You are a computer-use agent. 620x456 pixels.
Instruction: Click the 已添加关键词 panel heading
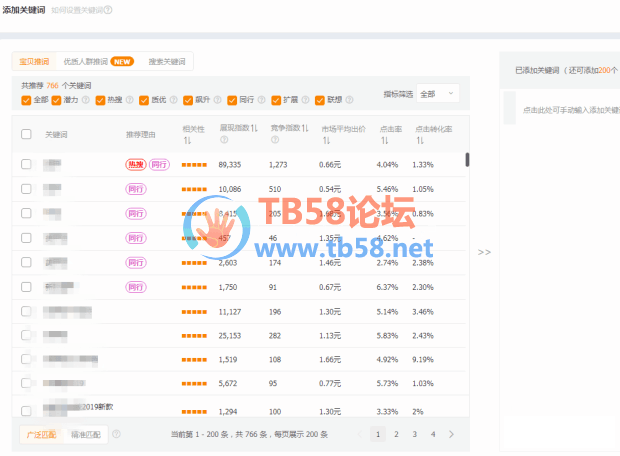(567, 70)
